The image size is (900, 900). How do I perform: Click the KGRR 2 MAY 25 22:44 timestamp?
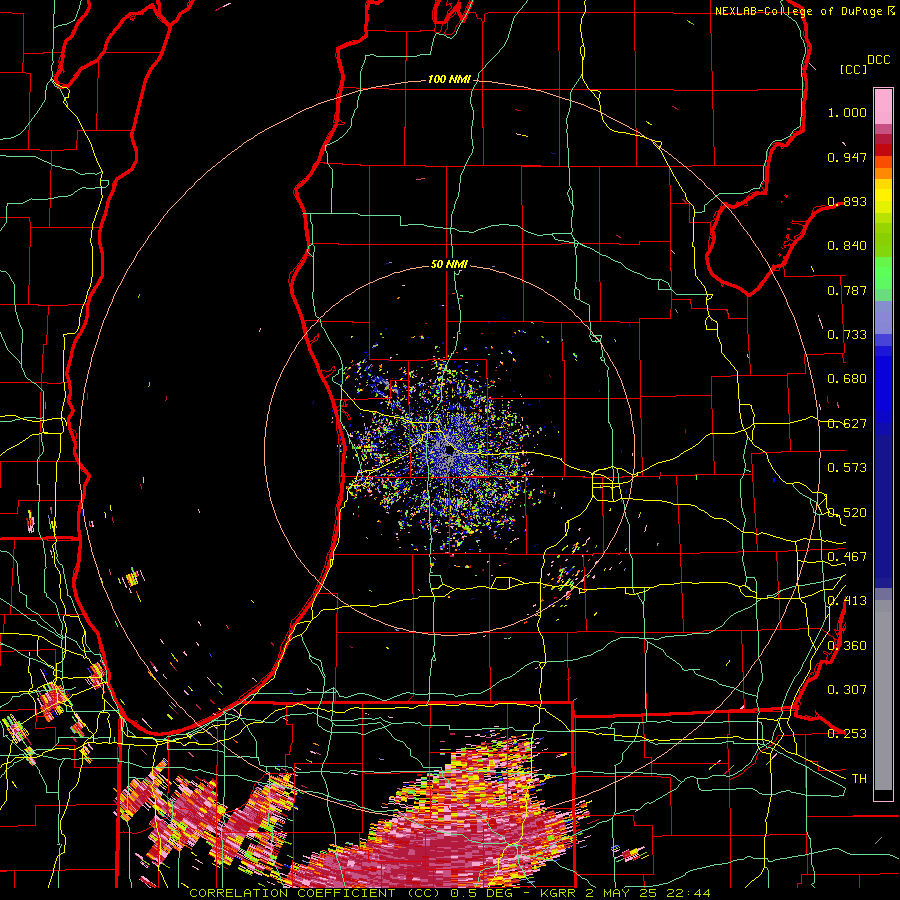click(x=625, y=893)
